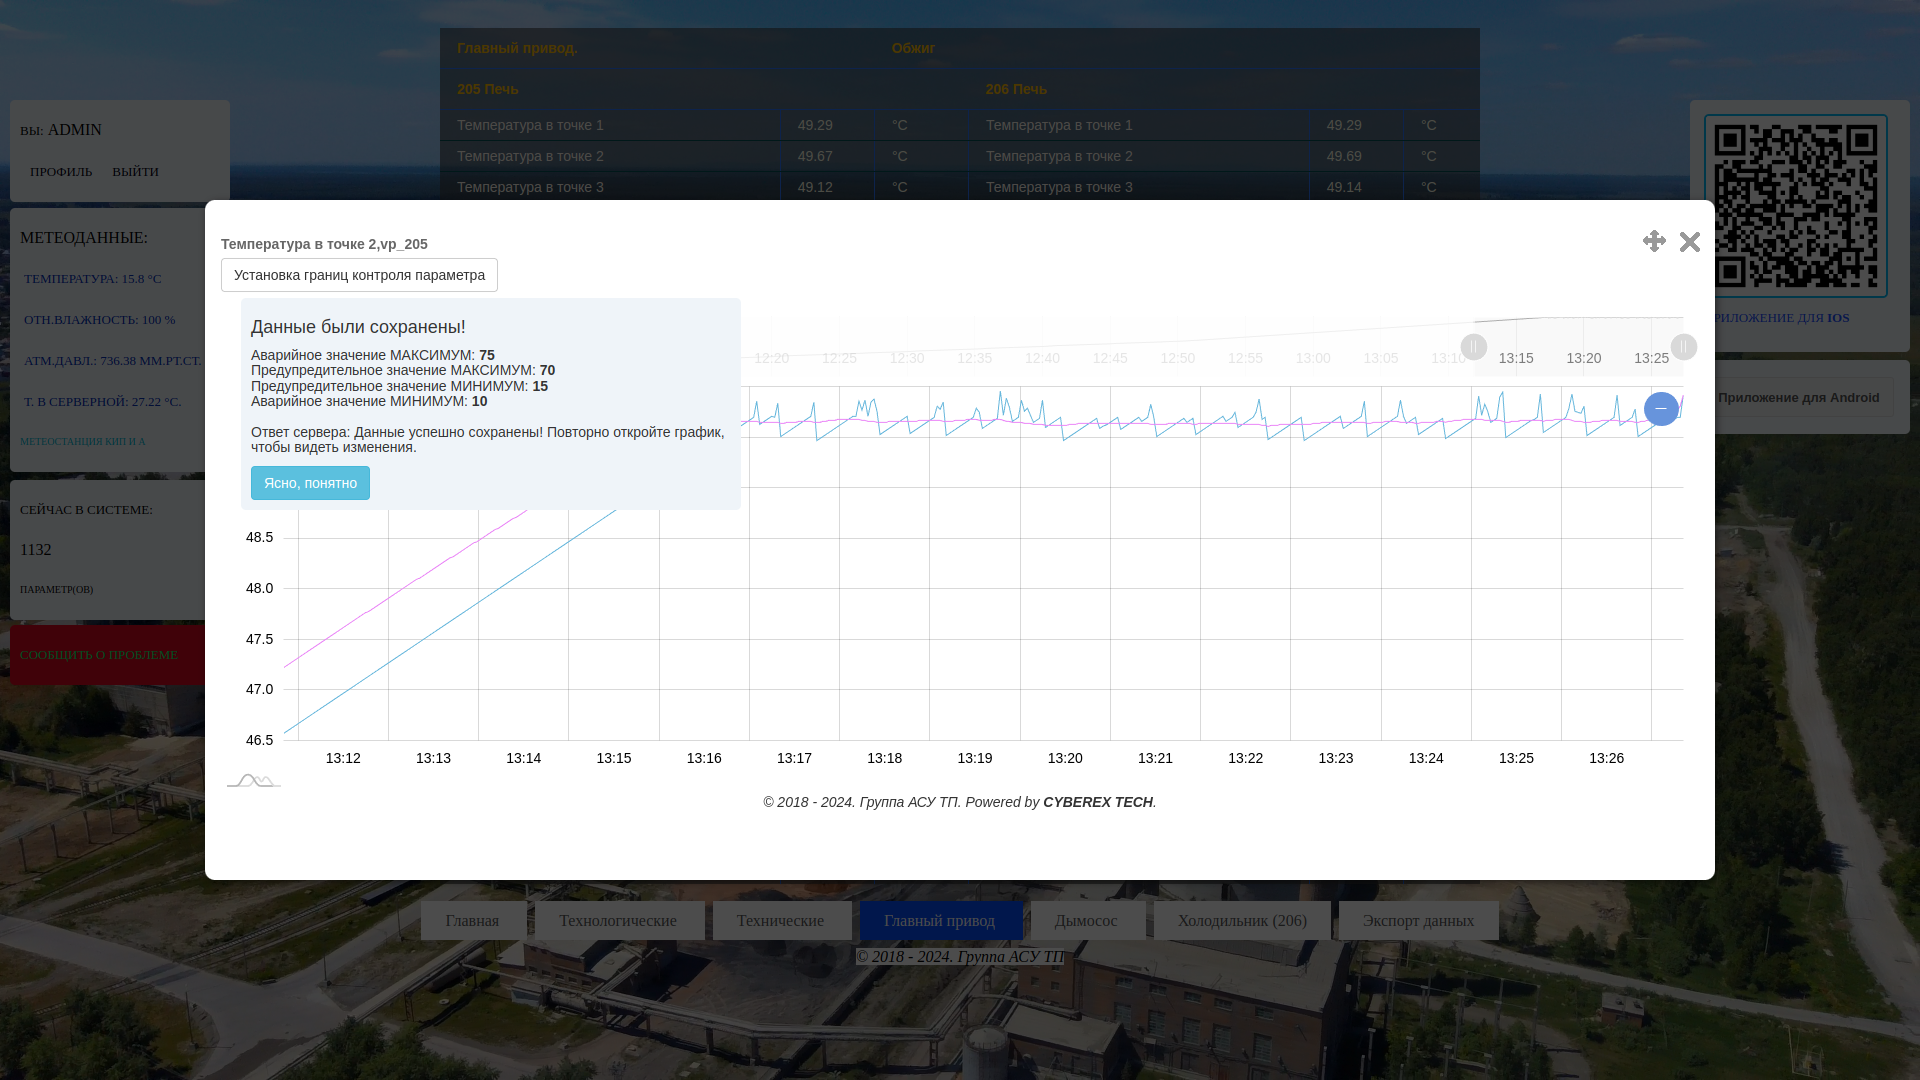This screenshot has width=1920, height=1080.
Task: Open the 'Приложение для Android' button
Action: pyautogui.click(x=1799, y=398)
